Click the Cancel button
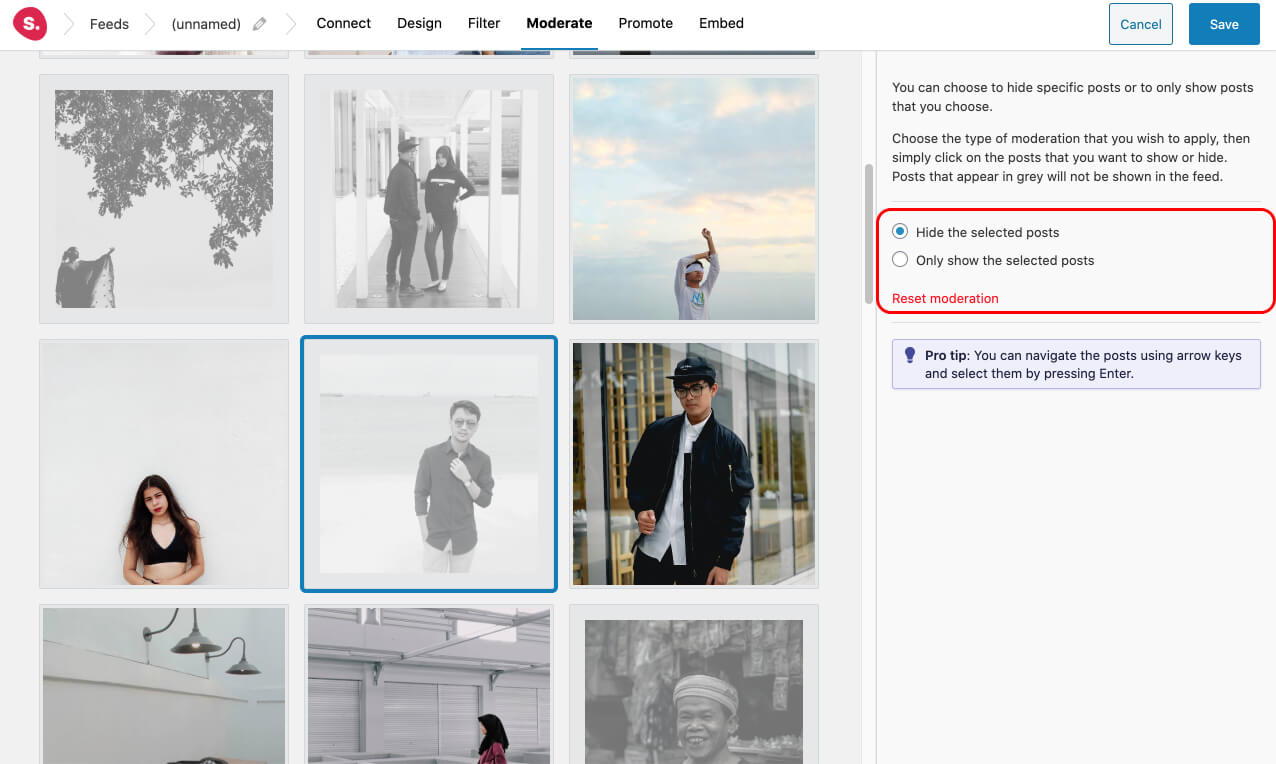Viewport: 1276px width, 764px height. point(1141,24)
